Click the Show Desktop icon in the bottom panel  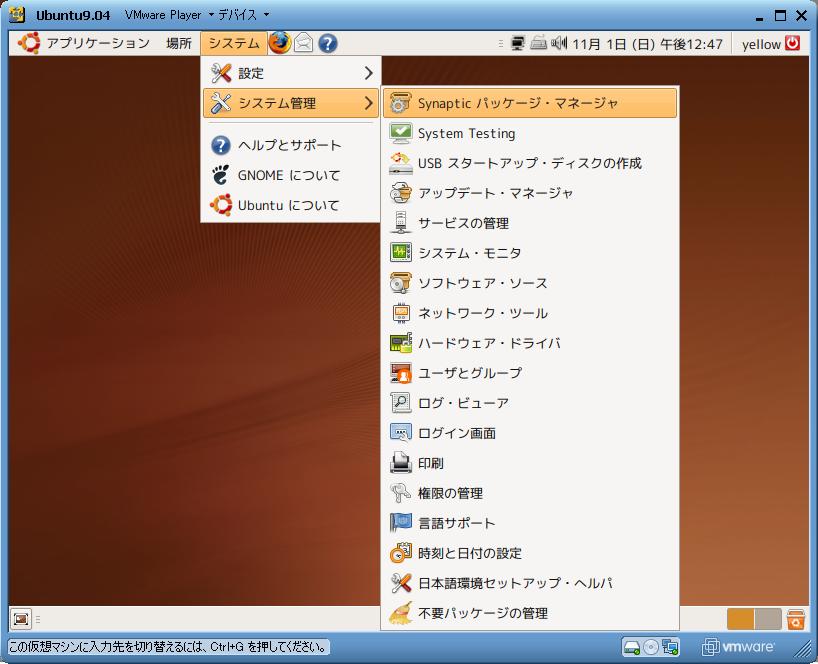21,619
